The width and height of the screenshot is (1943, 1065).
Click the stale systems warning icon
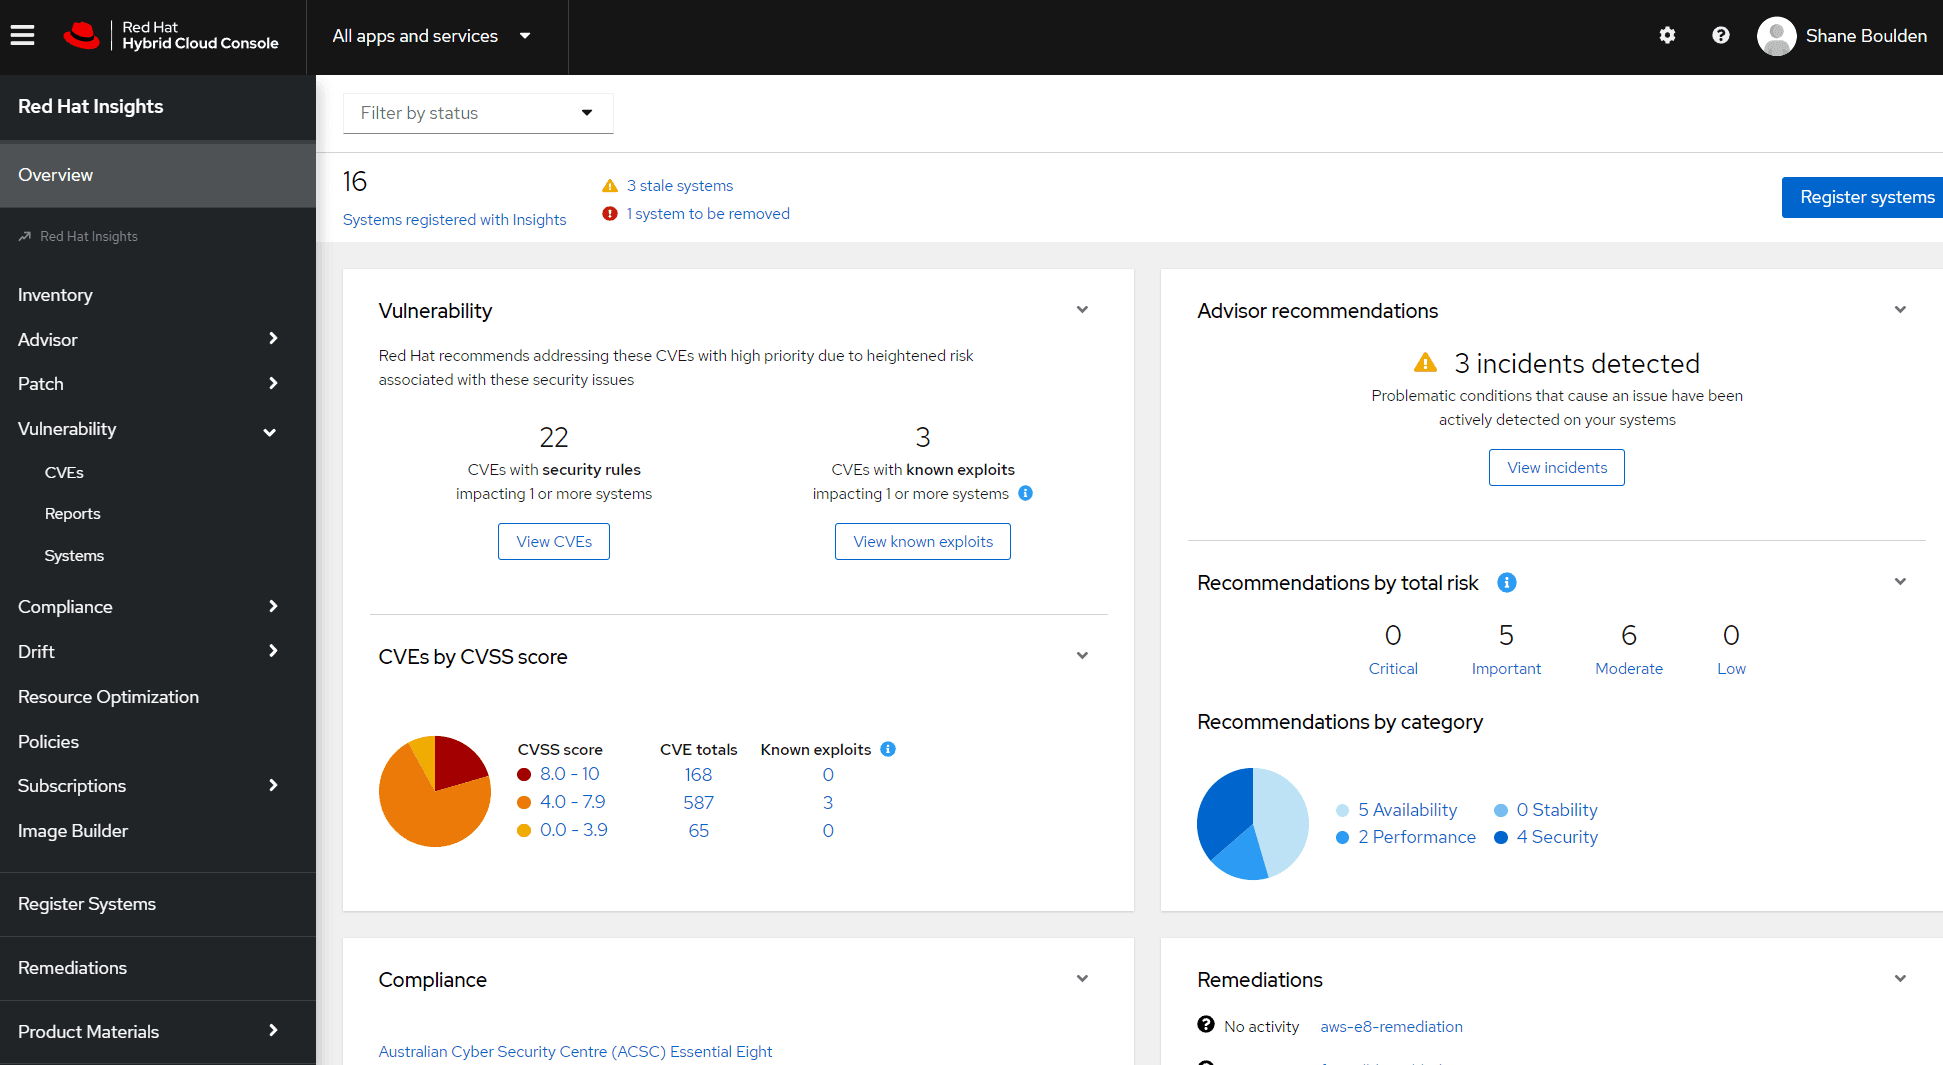point(610,186)
